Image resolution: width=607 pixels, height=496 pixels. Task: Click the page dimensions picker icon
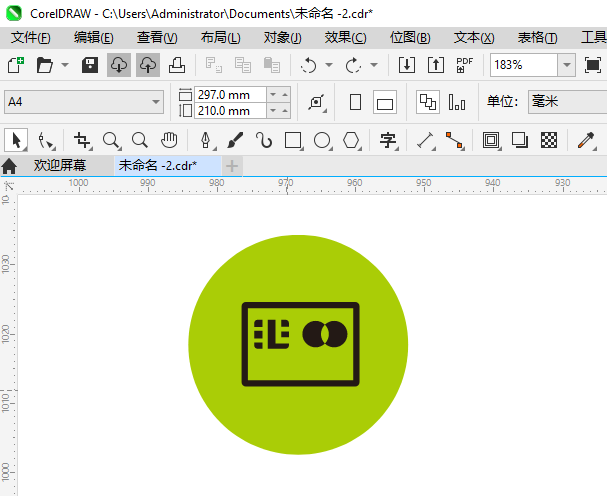click(x=317, y=102)
